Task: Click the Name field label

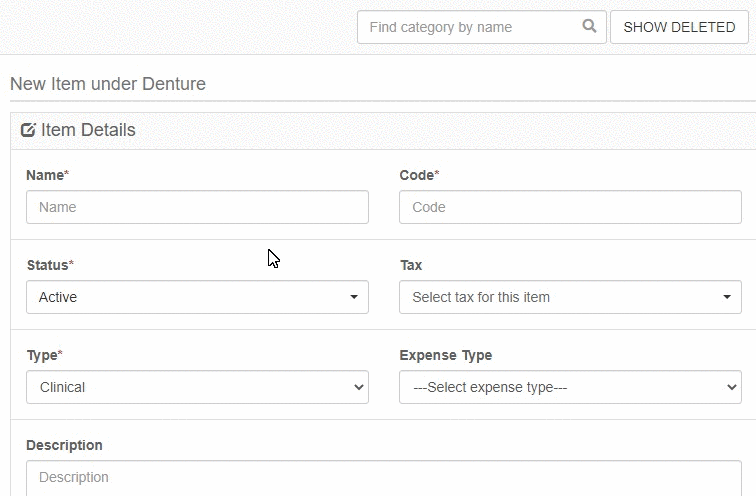Action: (47, 175)
